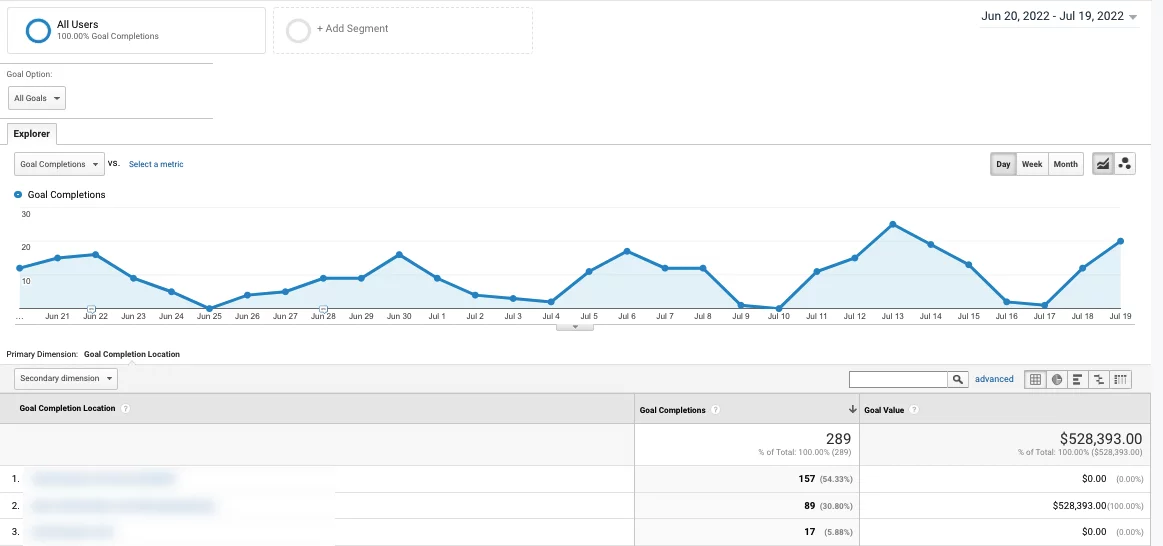
Task: Open the All Goals dropdown
Action: [38, 98]
